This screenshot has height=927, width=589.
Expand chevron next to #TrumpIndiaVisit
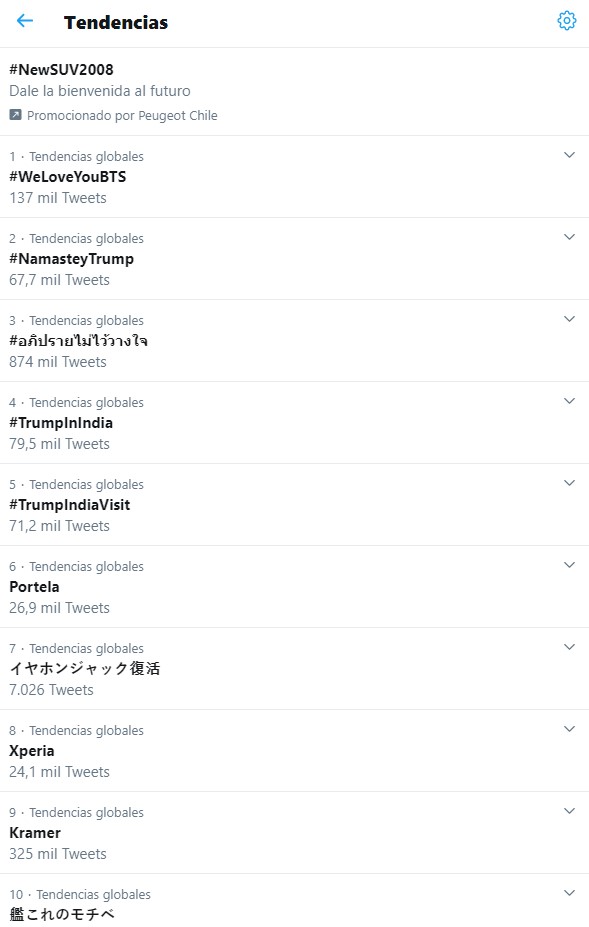[x=569, y=483]
